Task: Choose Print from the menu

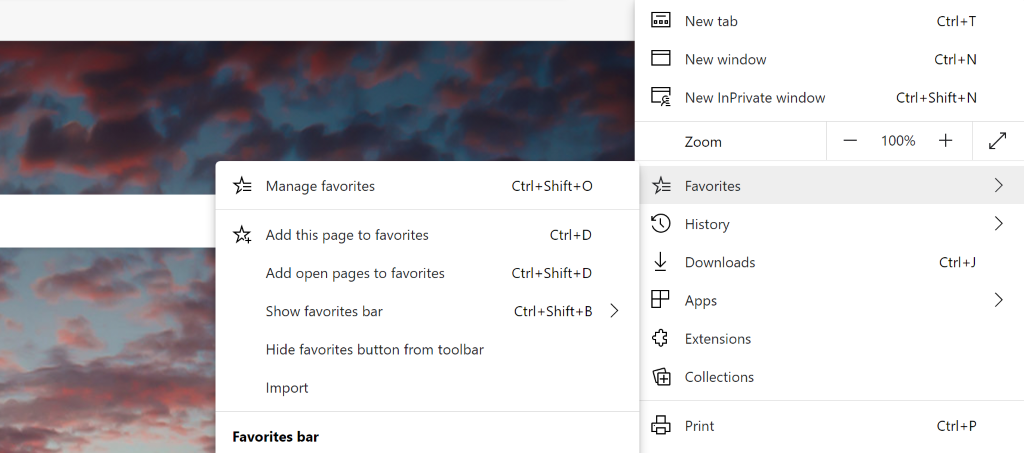Action: coord(829,426)
